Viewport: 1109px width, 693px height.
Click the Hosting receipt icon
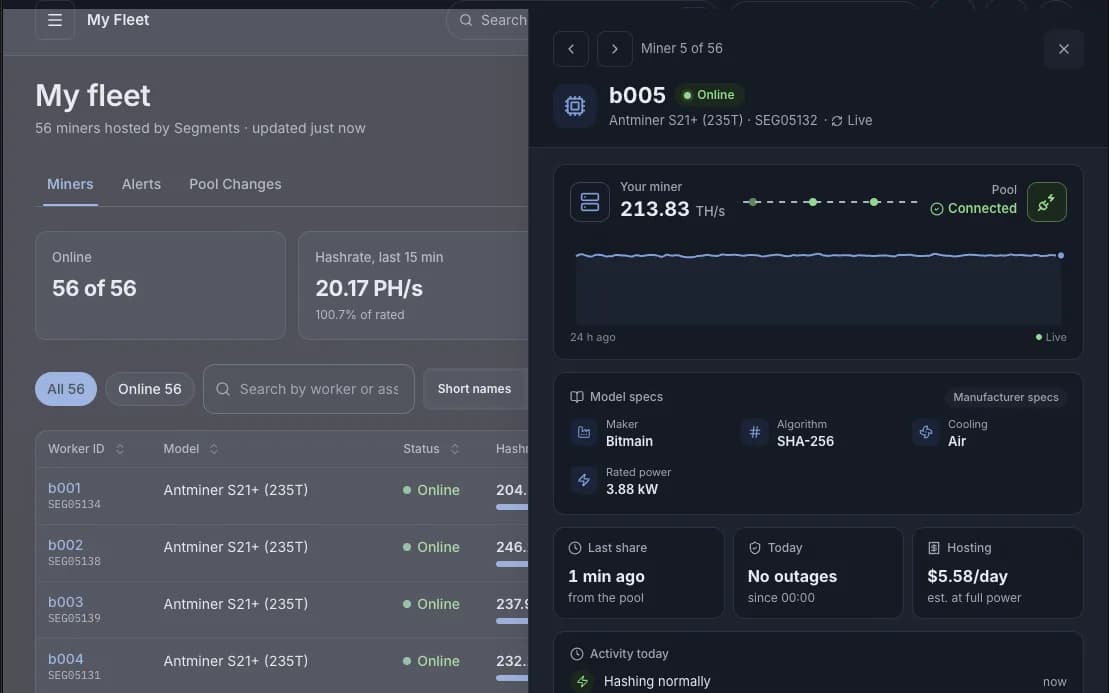coord(934,548)
